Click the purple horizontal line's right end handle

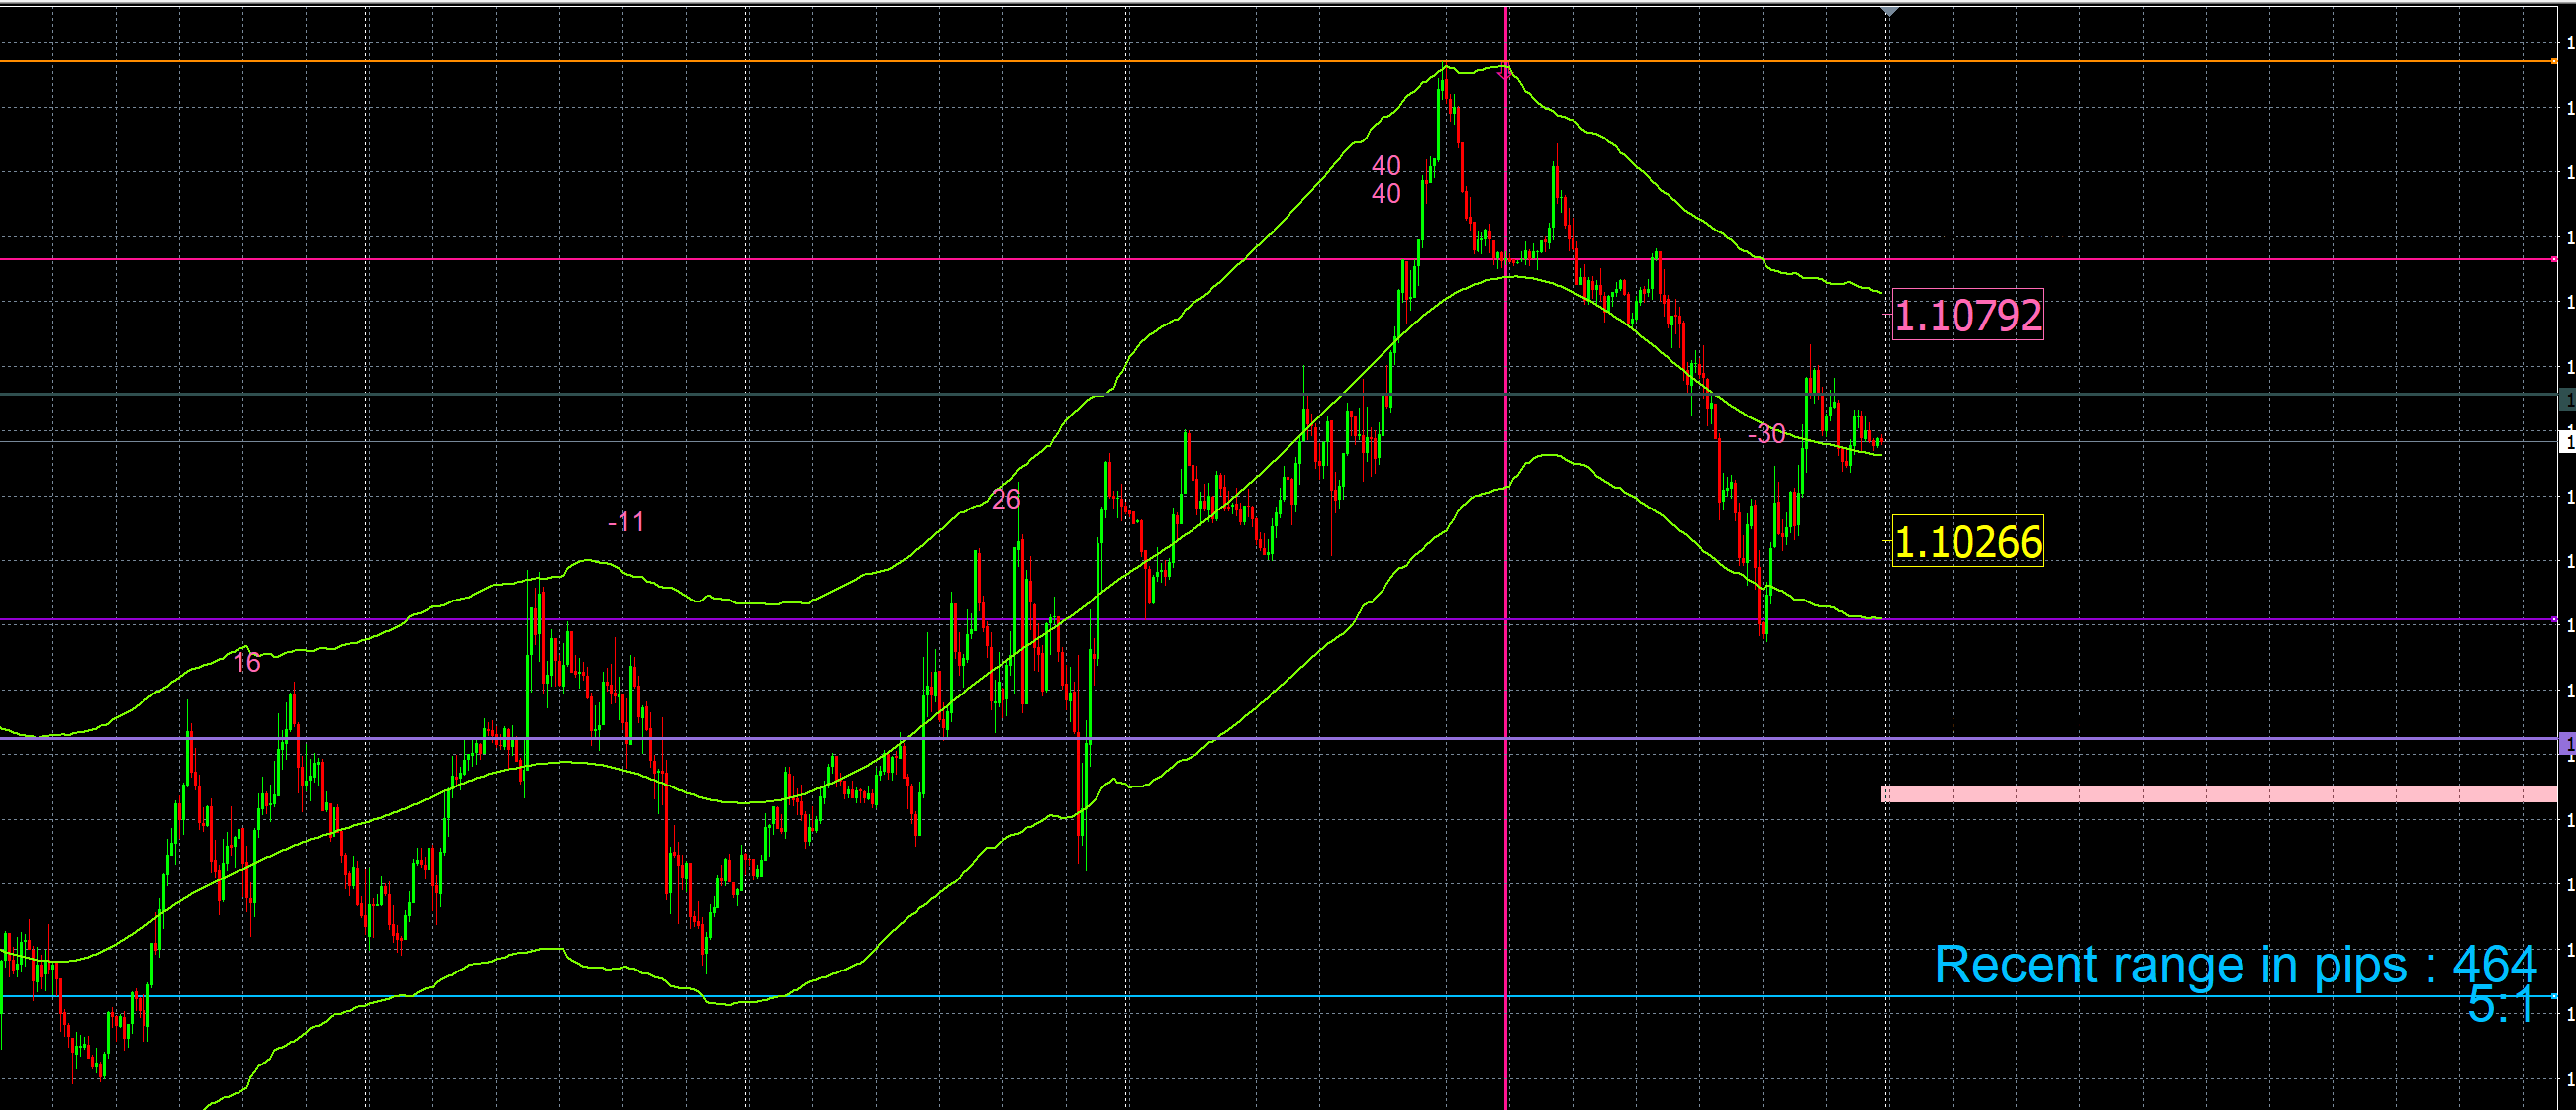pos(2555,620)
